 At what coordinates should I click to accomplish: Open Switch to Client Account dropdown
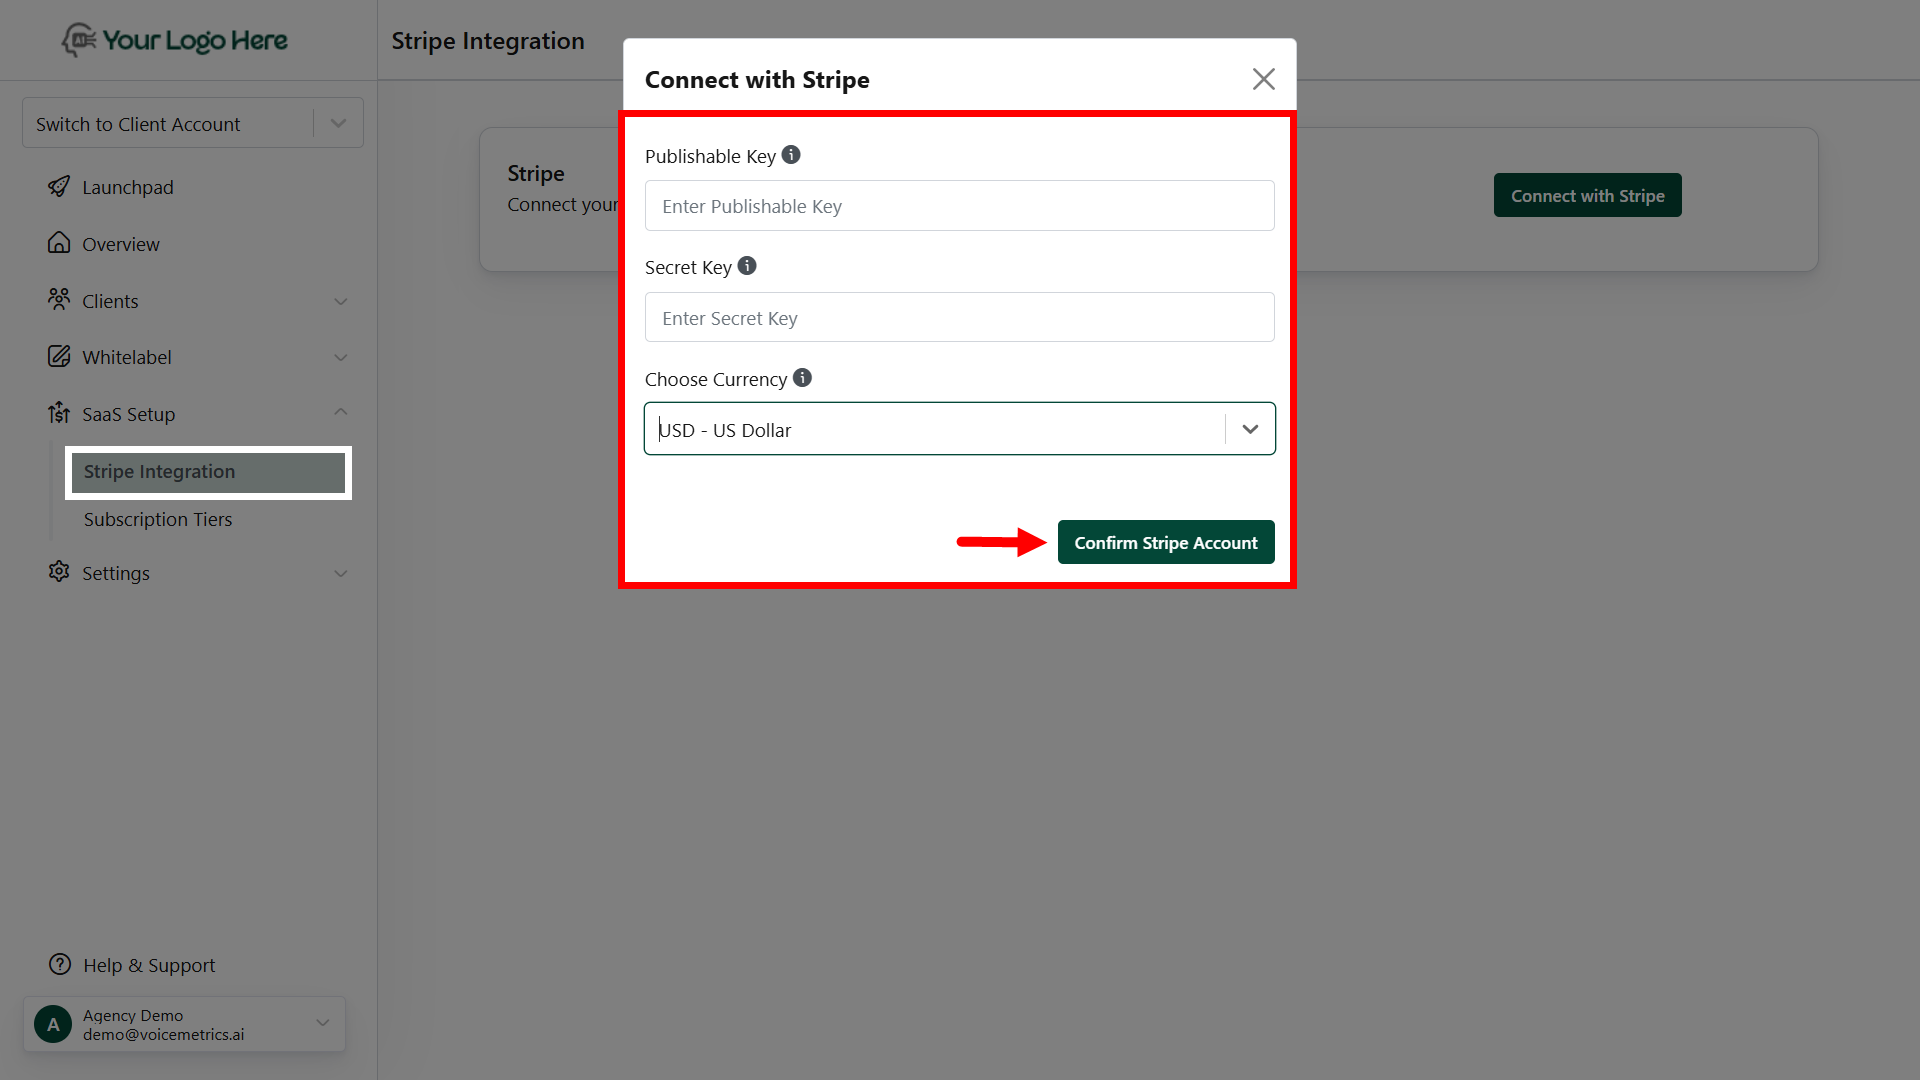338,123
